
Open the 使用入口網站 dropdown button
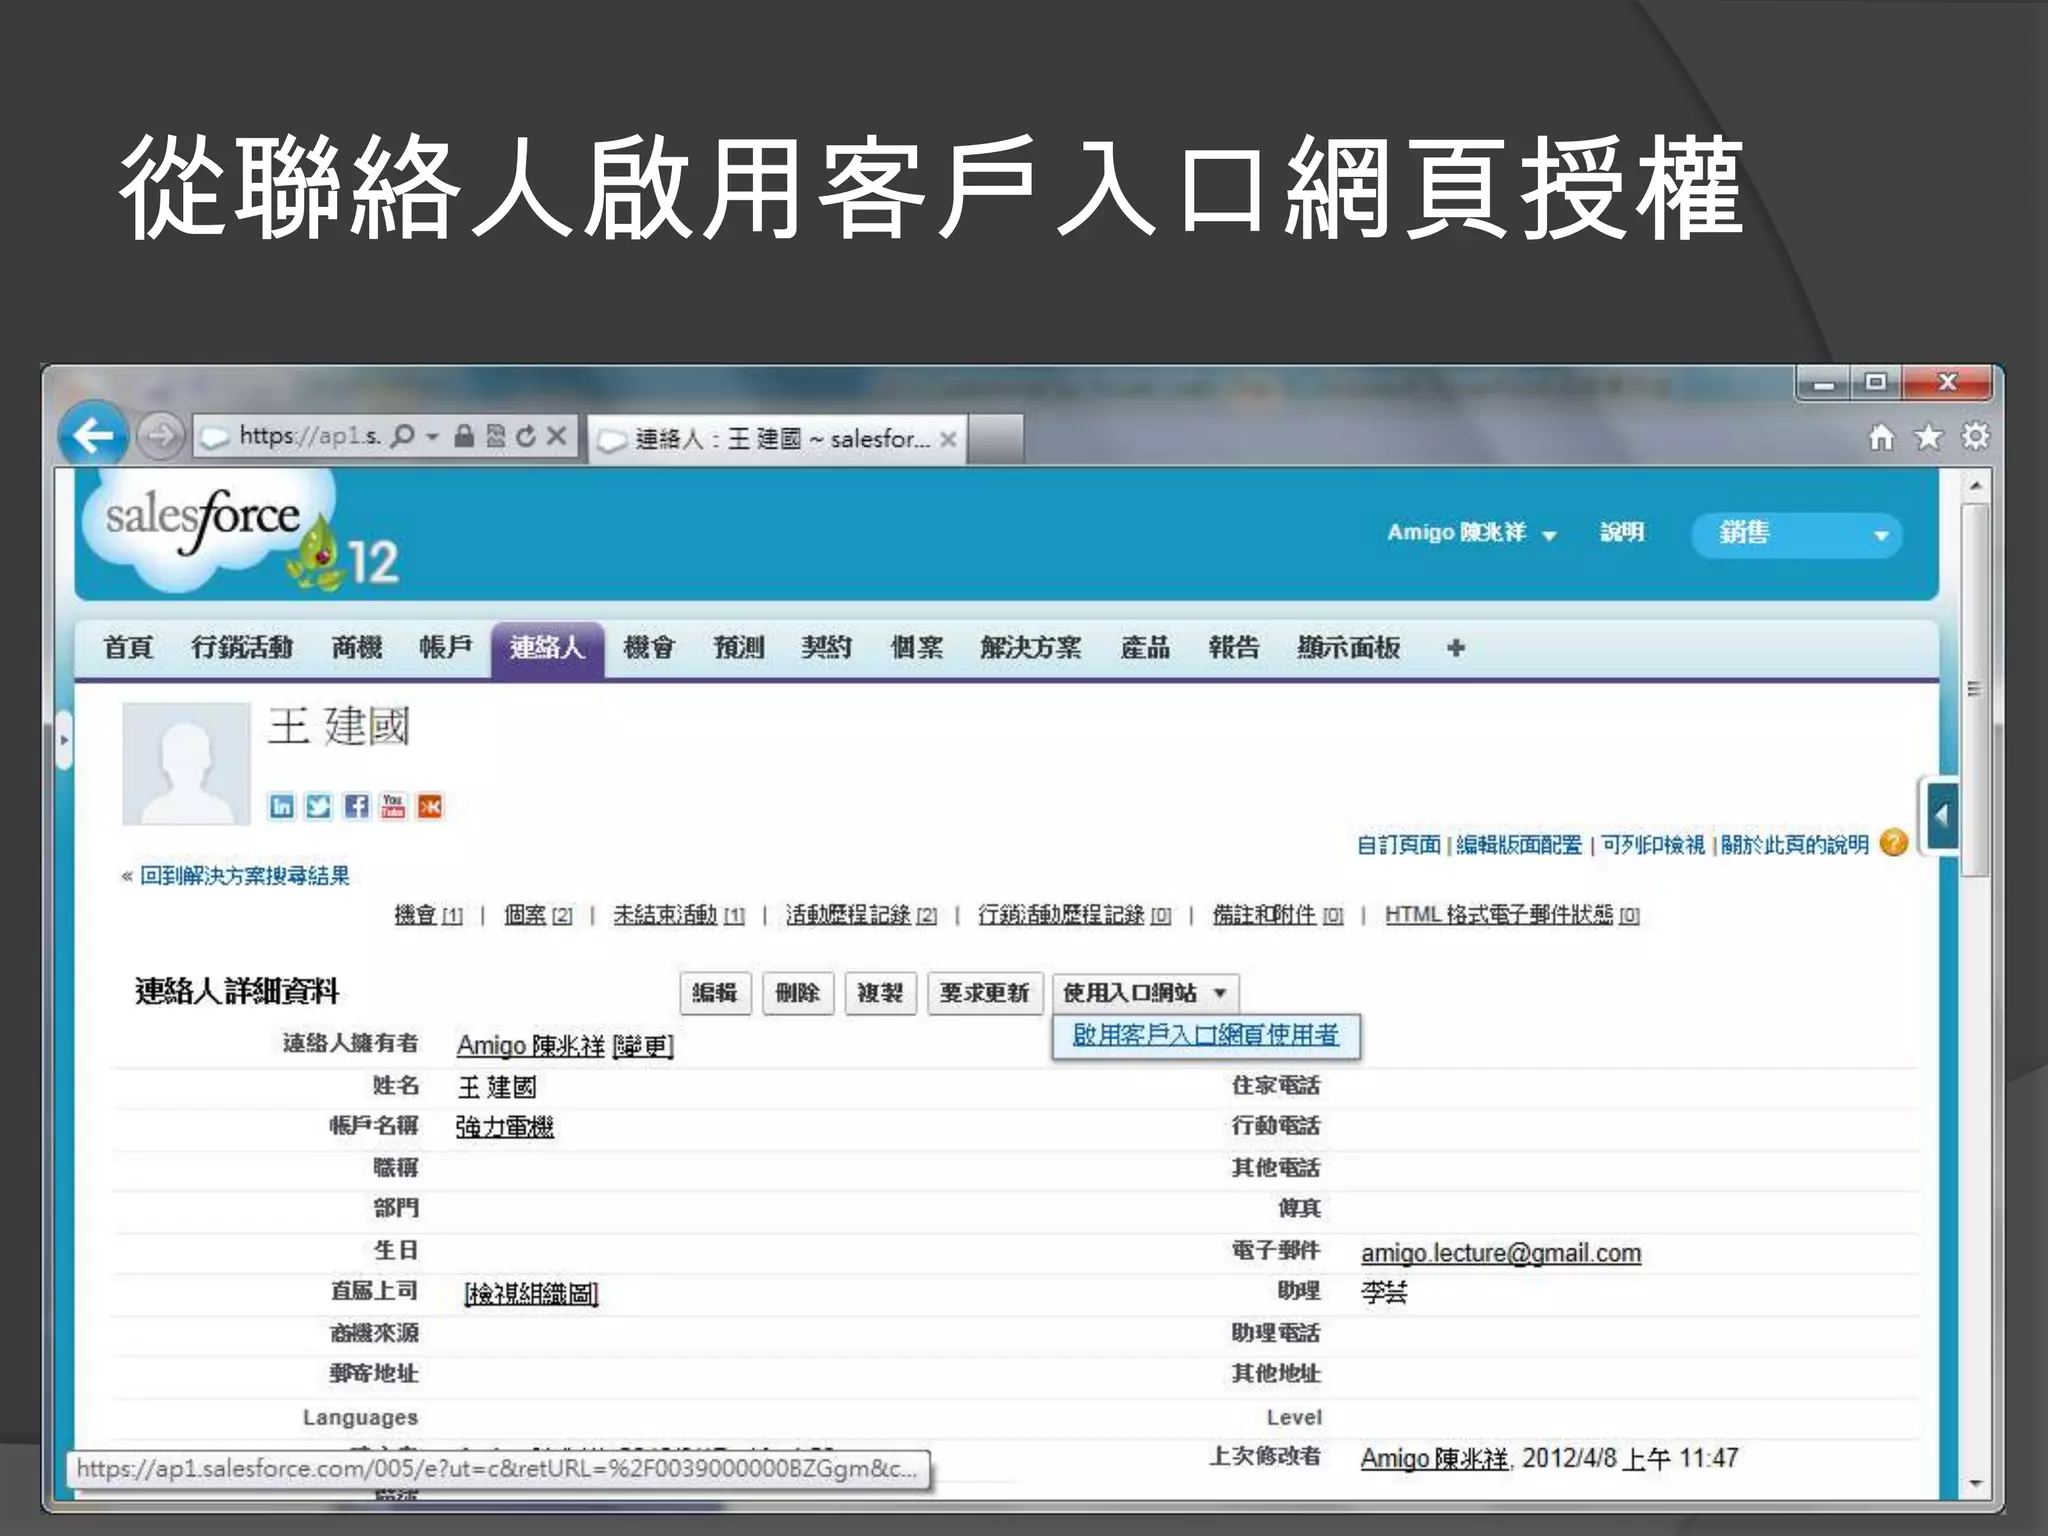click(x=1145, y=993)
